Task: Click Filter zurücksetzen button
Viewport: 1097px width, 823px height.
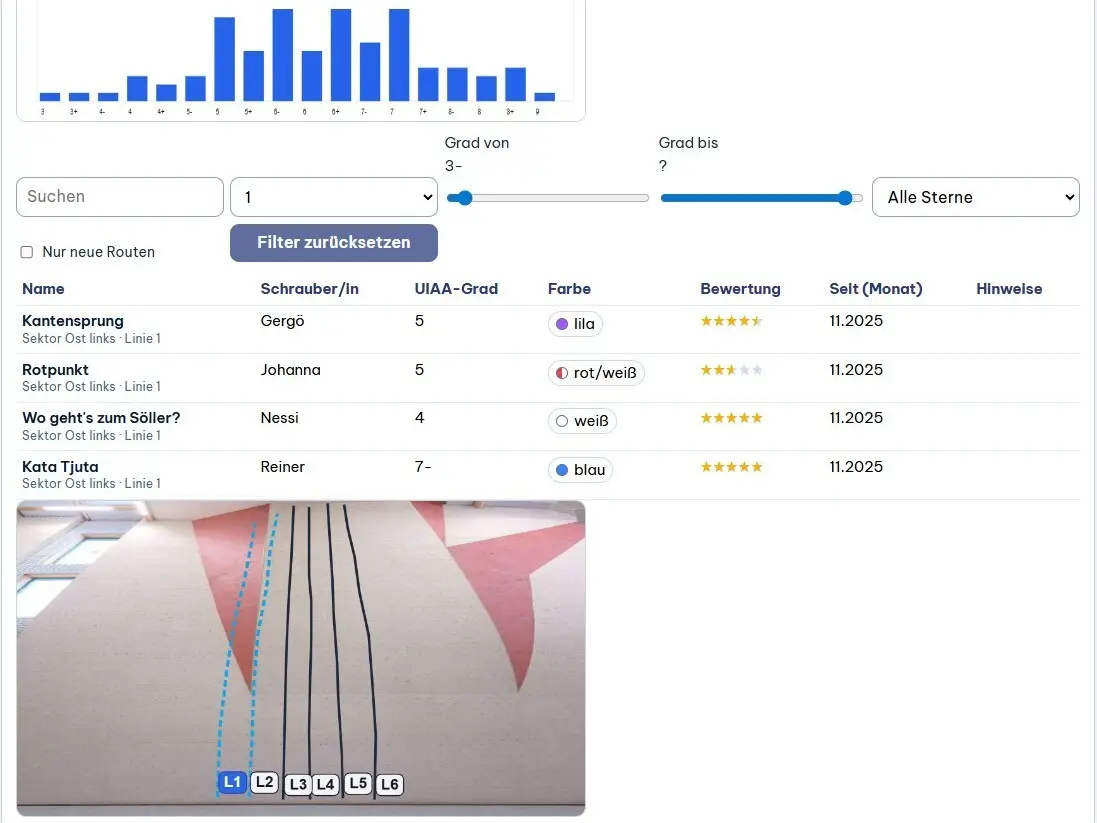Action: pyautogui.click(x=333, y=243)
